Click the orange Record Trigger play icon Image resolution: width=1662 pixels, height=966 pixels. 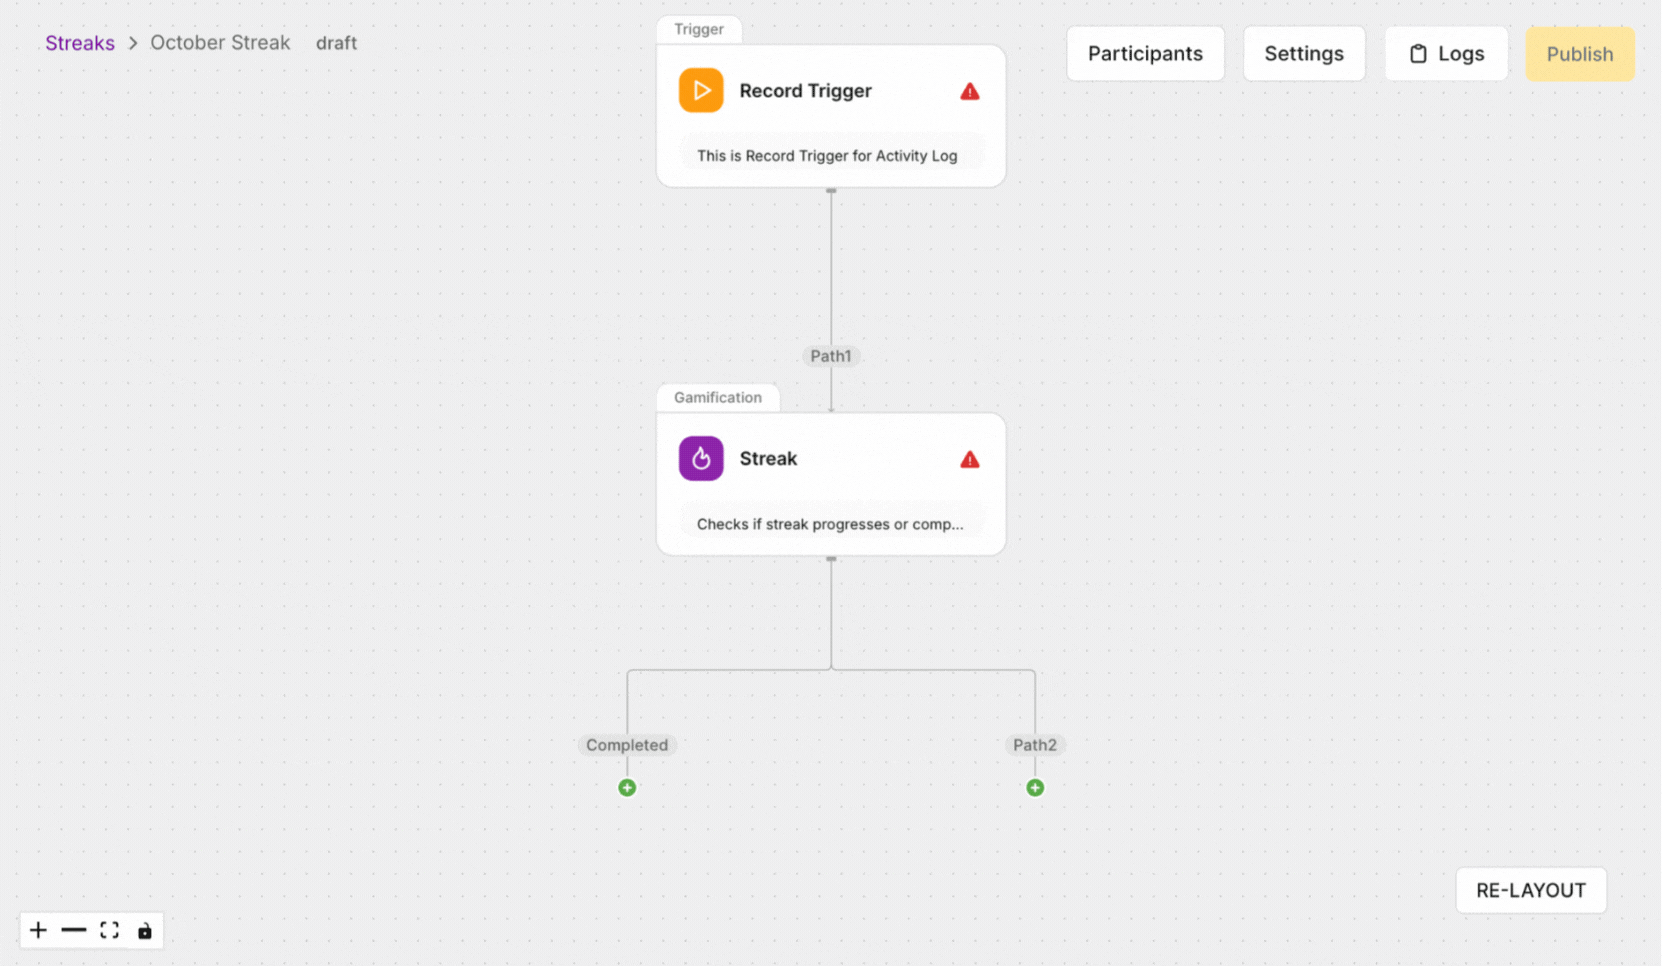pos(701,91)
